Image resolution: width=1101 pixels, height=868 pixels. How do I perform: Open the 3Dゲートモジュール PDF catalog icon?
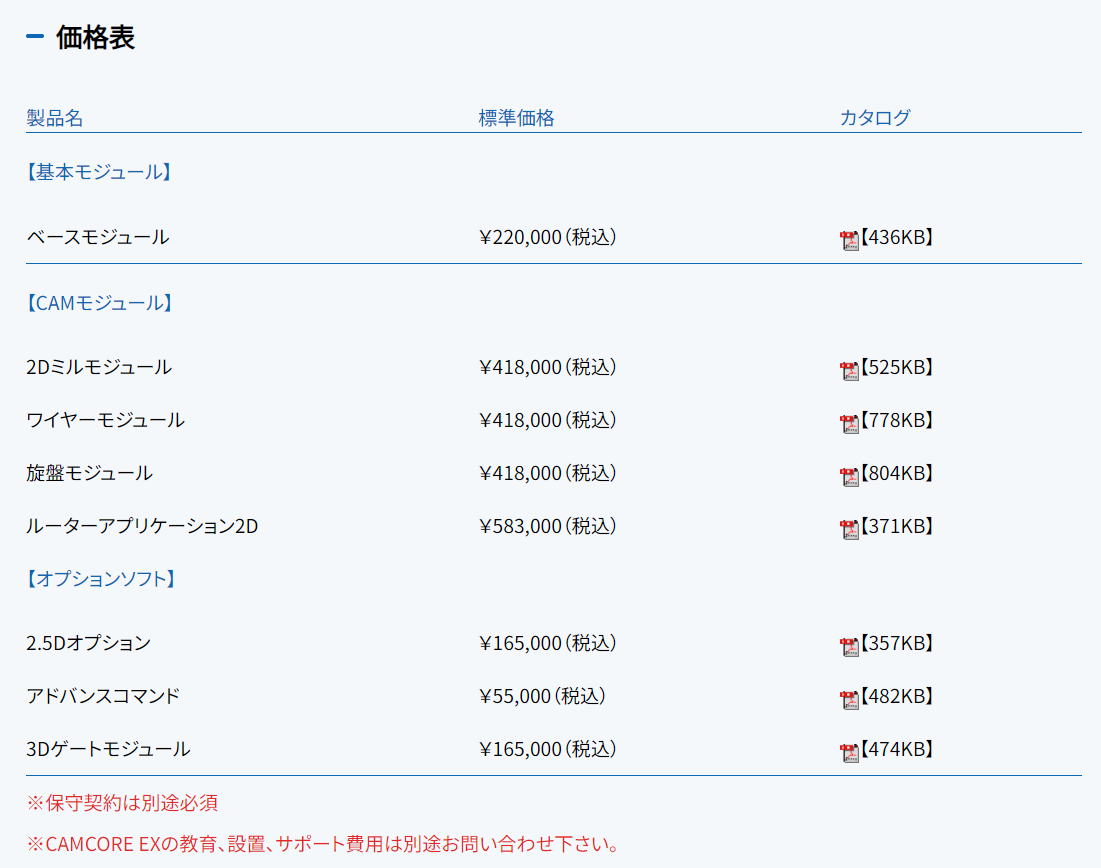849,752
